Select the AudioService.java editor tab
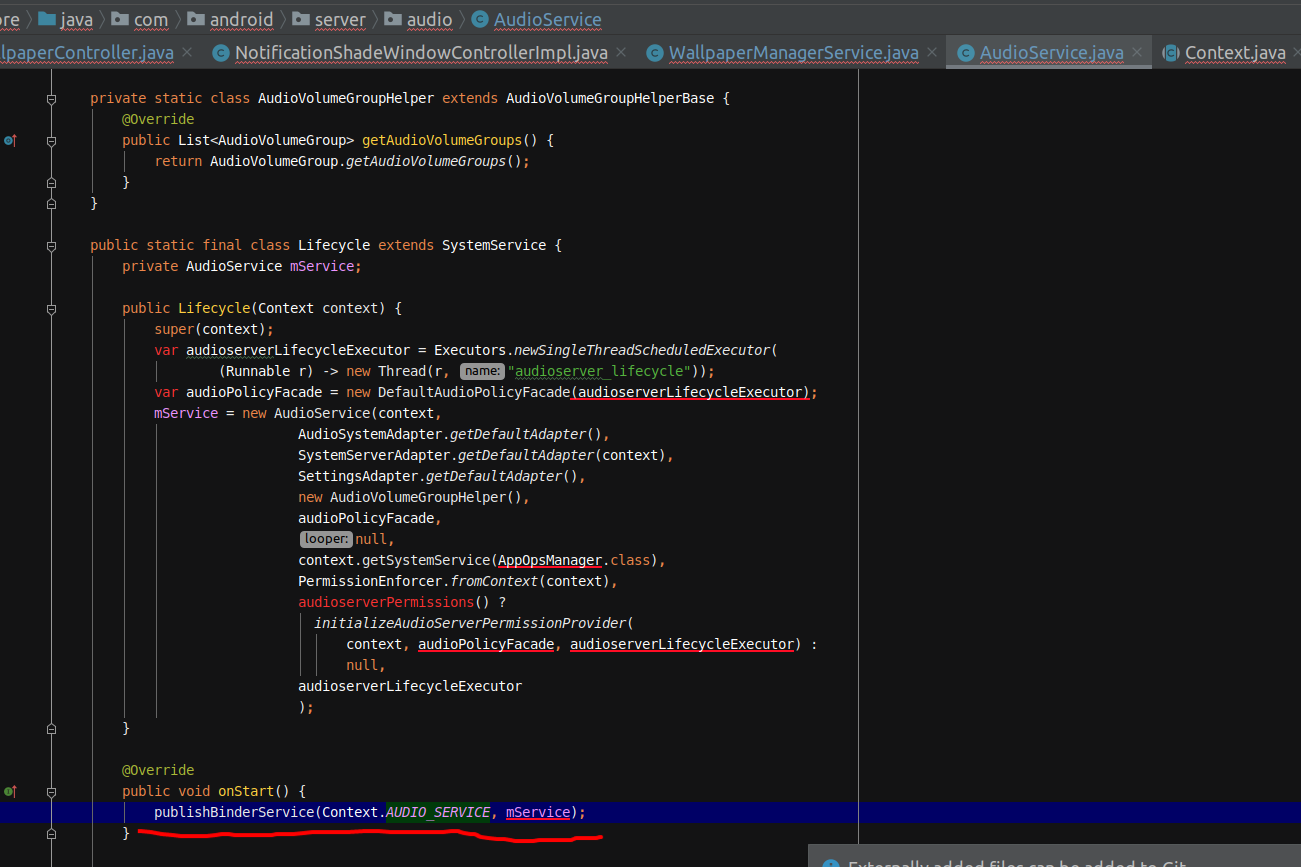 [1051, 52]
